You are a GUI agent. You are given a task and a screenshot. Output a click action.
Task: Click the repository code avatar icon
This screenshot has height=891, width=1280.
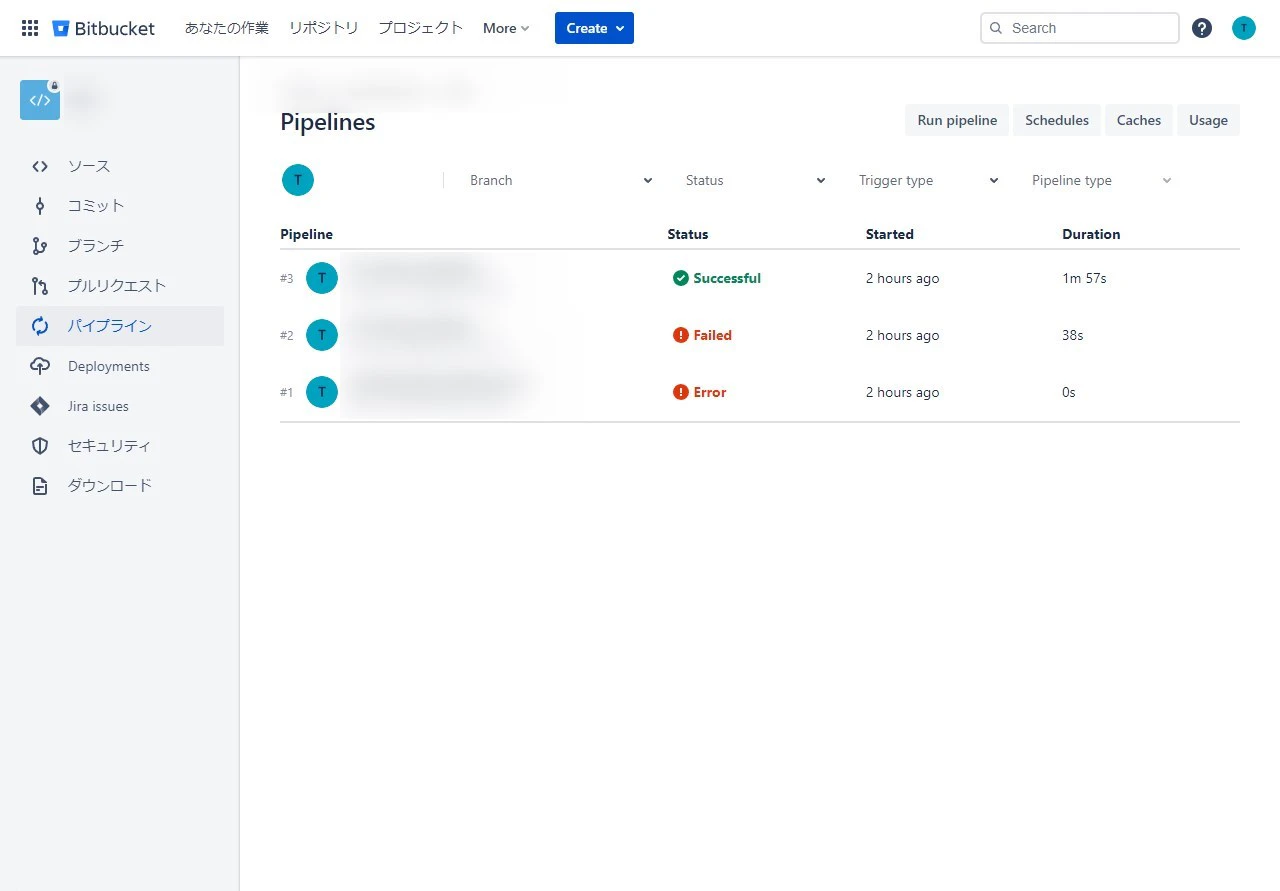[40, 100]
